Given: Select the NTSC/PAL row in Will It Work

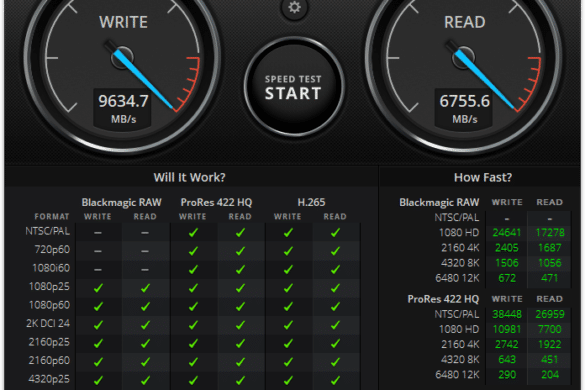Looking at the screenshot, I should click(x=193, y=232).
